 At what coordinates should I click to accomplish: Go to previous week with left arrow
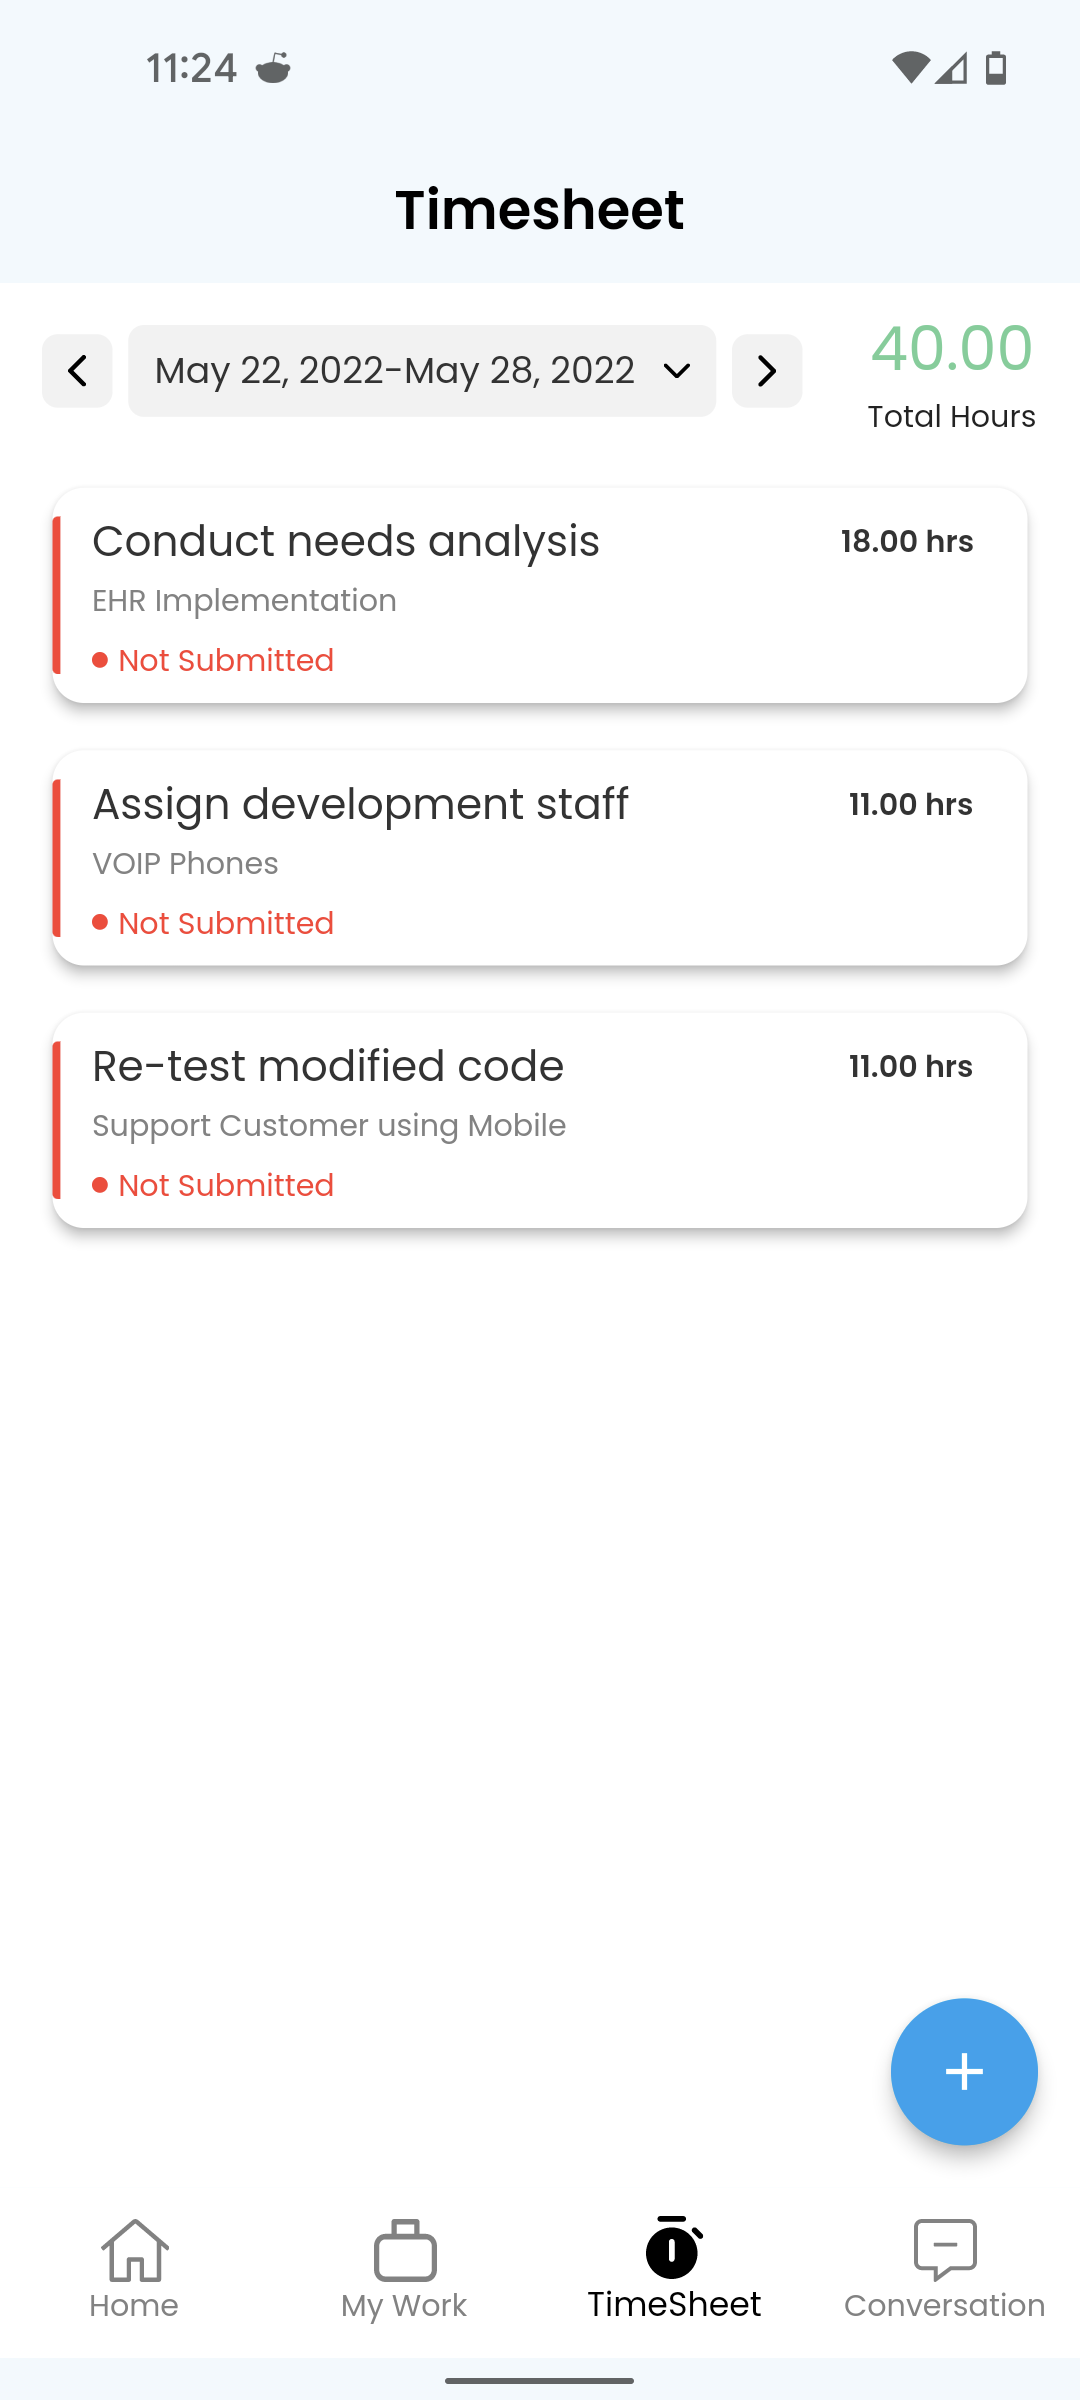point(77,371)
